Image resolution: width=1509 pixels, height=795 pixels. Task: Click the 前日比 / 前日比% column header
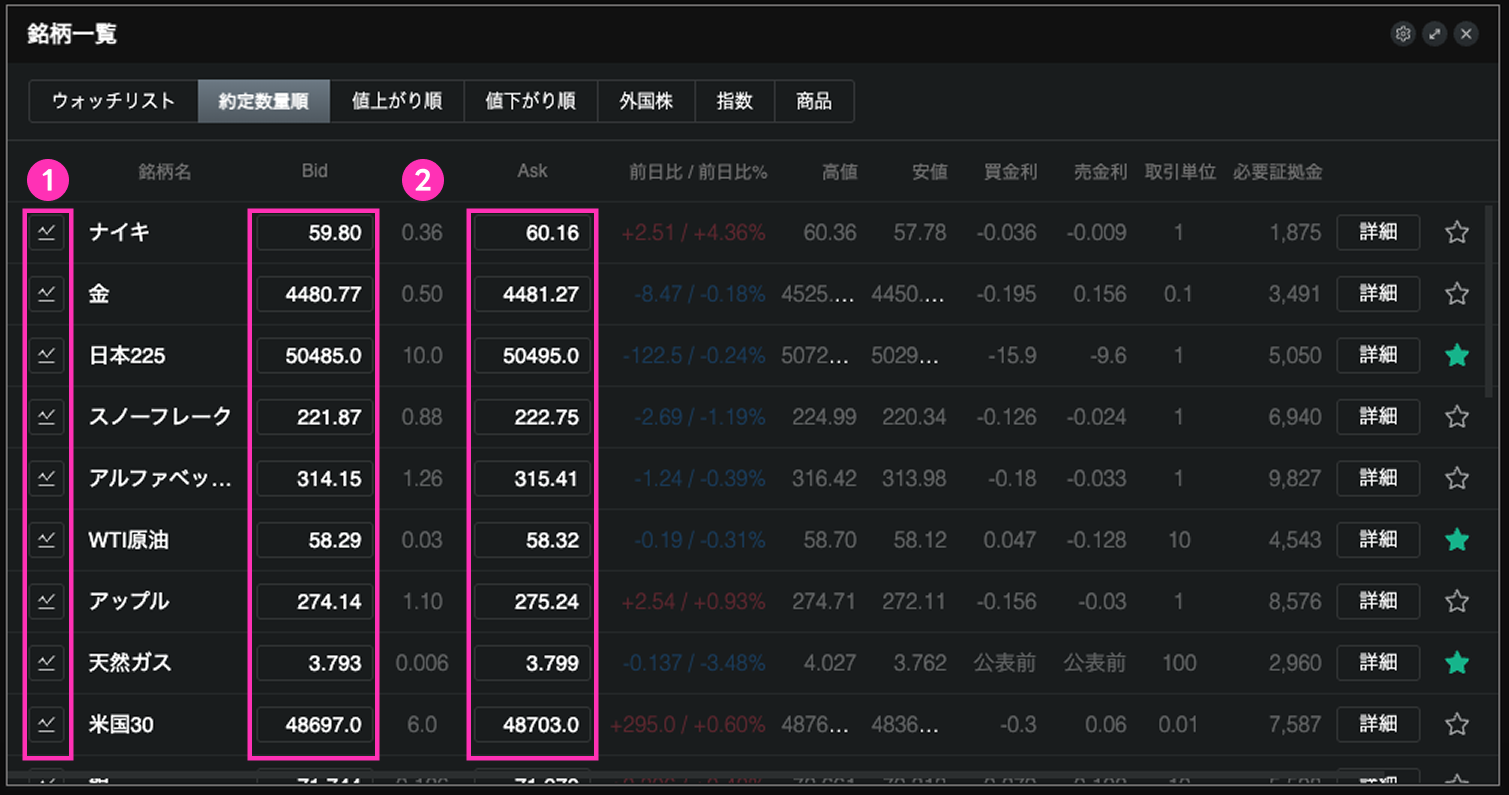698,172
